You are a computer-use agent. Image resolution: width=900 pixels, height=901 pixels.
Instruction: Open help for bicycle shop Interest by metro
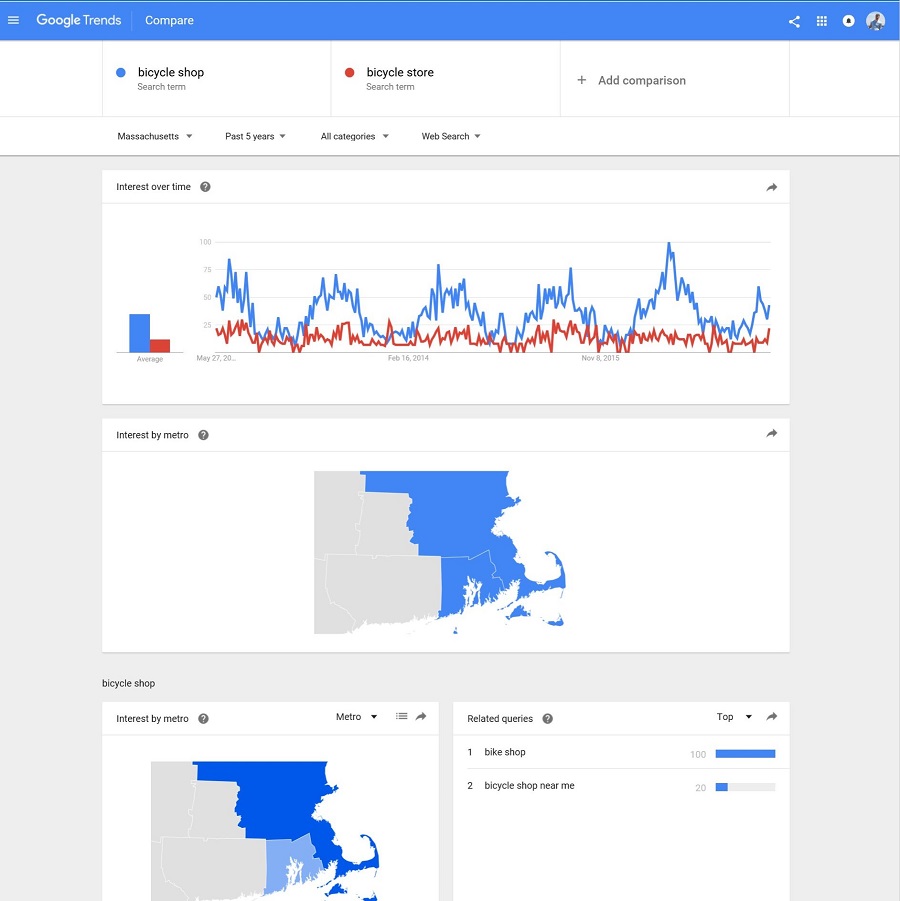(x=203, y=718)
